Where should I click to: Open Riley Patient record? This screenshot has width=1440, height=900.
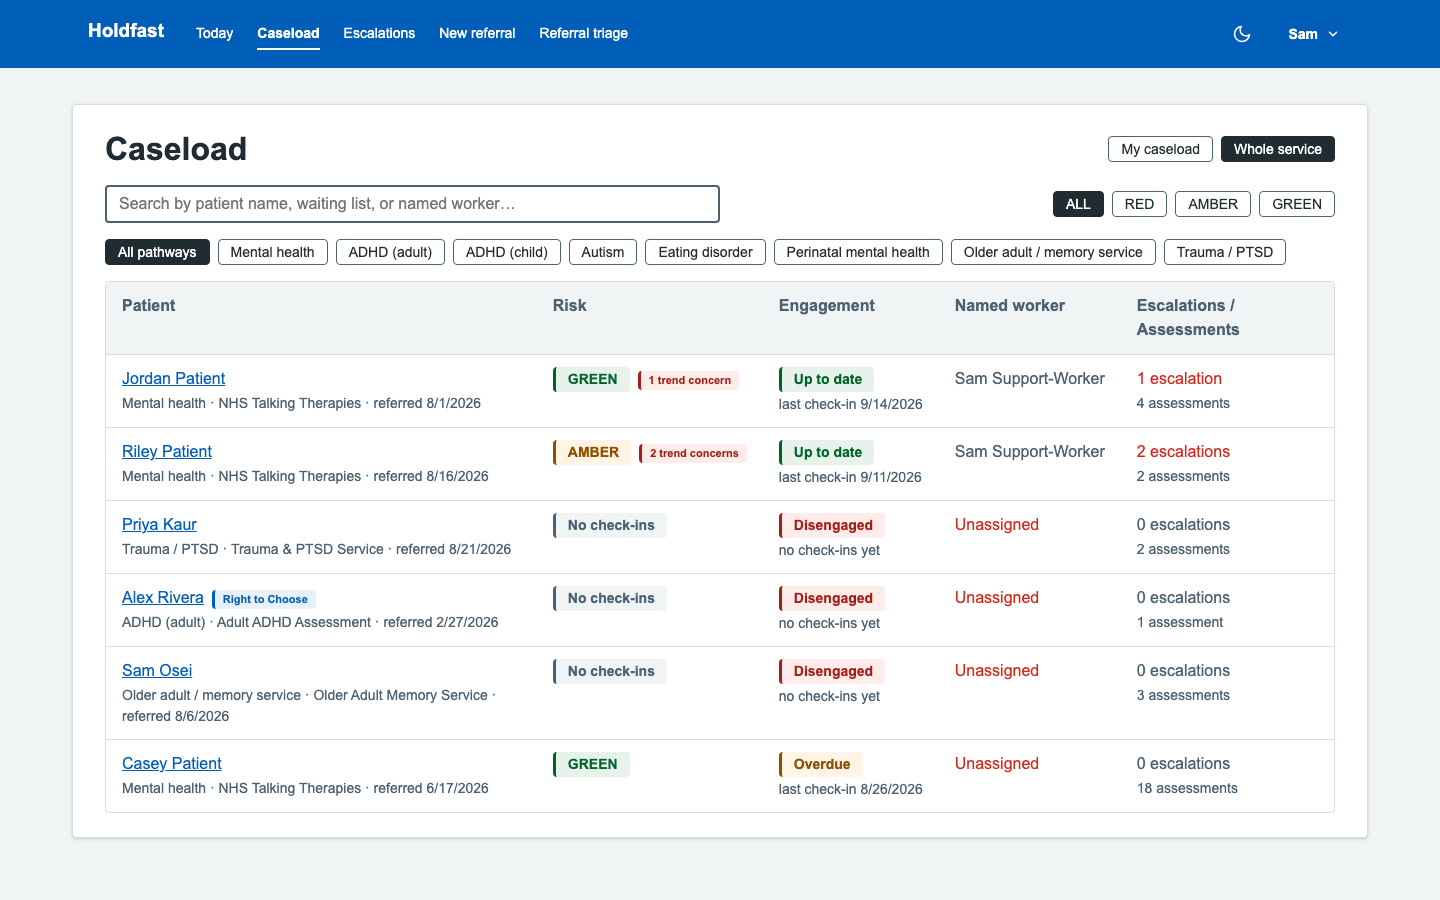click(x=167, y=451)
